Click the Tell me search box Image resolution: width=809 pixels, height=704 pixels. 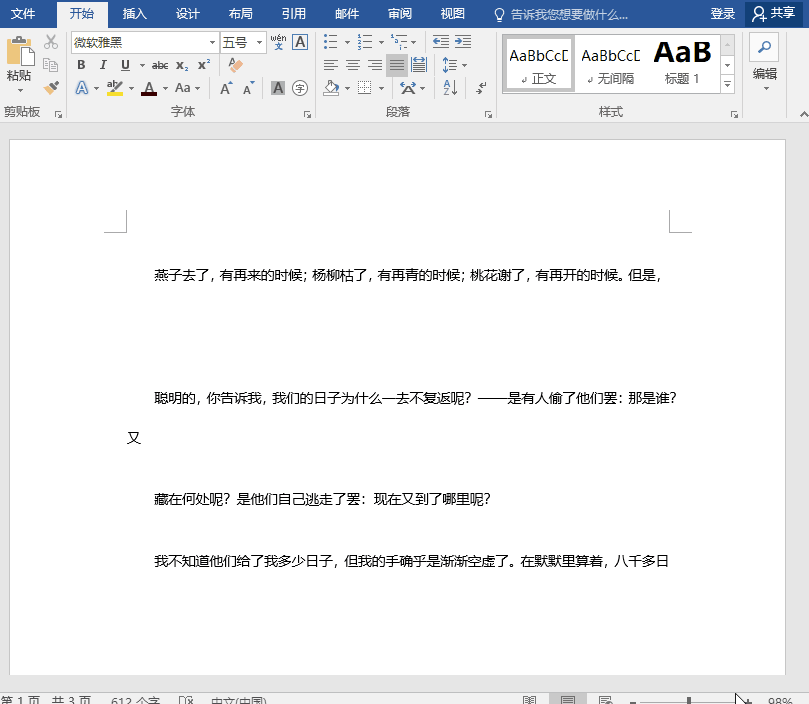coord(561,14)
